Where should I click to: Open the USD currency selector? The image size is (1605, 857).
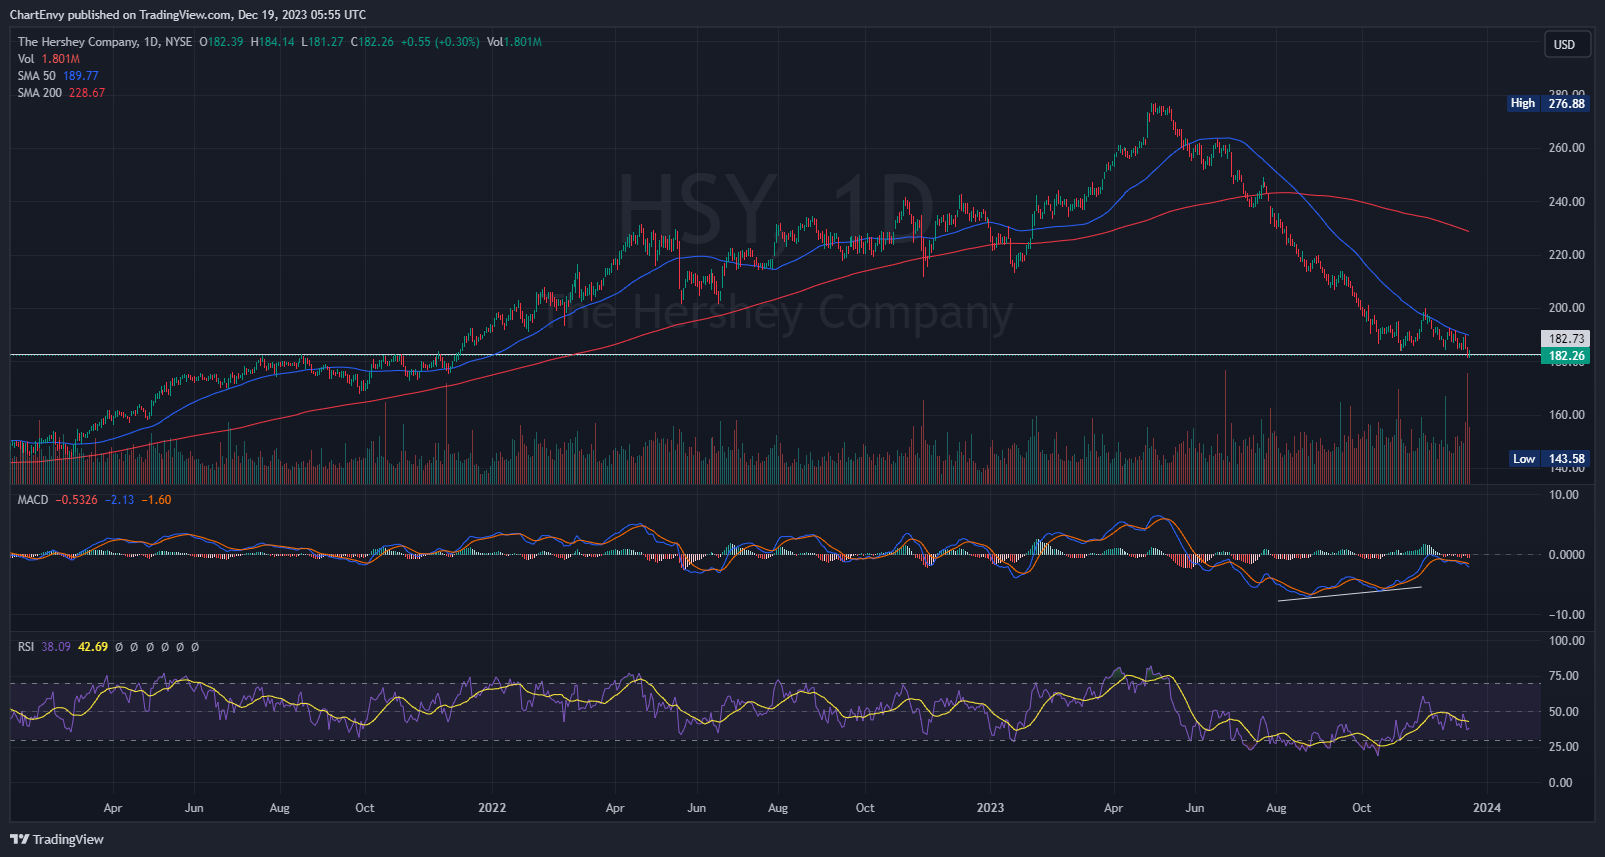1565,45
